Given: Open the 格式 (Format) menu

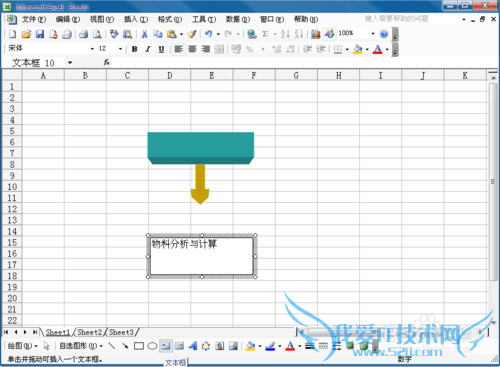Looking at the screenshot, I should pos(170,19).
